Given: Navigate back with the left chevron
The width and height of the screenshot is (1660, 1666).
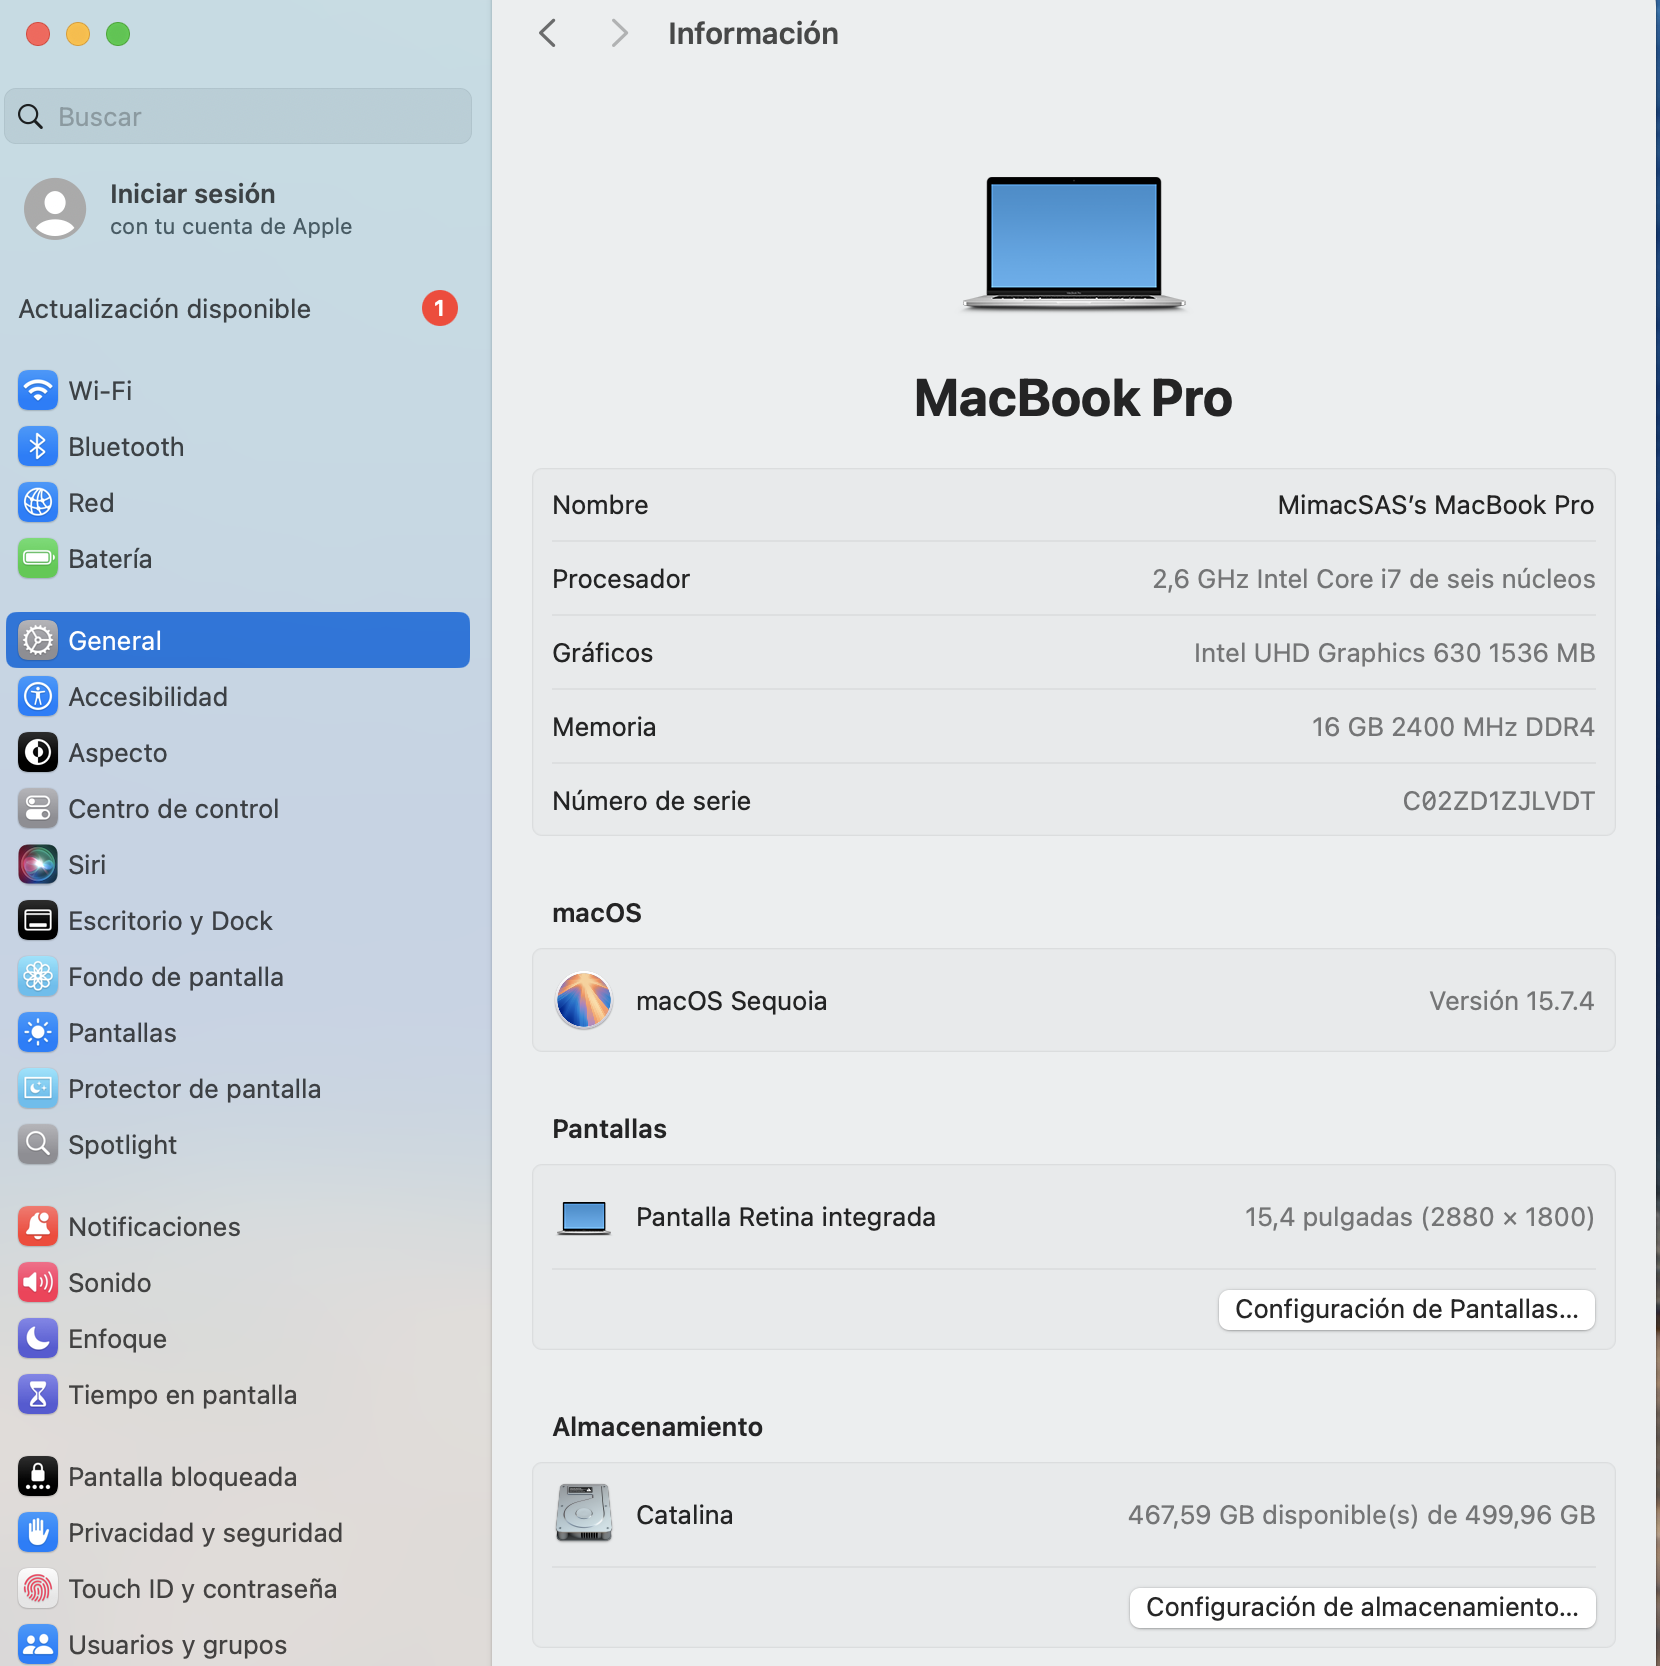Looking at the screenshot, I should pyautogui.click(x=548, y=34).
